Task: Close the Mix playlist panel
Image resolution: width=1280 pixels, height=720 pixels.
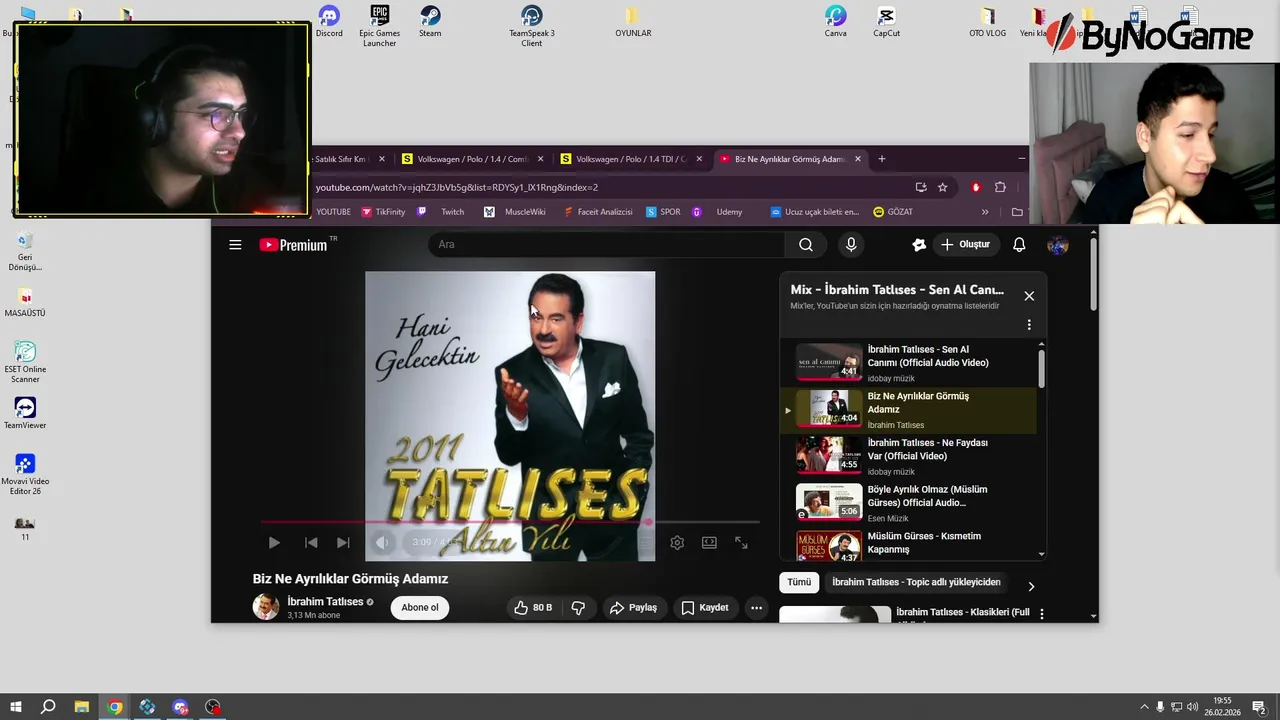Action: (x=1029, y=296)
